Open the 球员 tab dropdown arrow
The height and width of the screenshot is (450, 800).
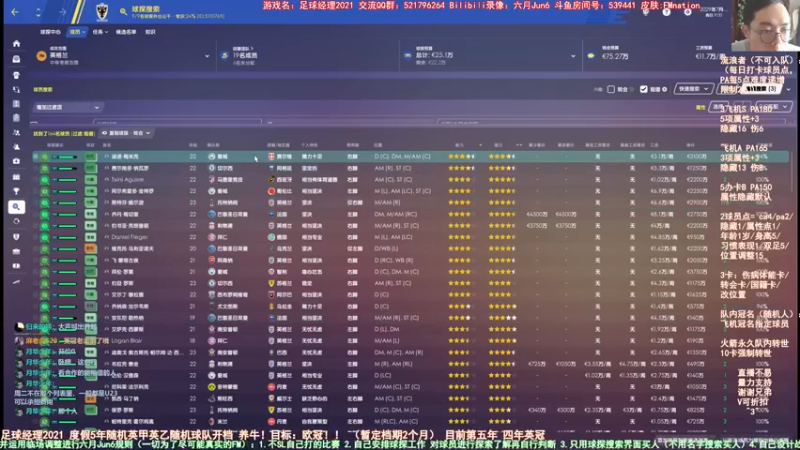point(84,32)
